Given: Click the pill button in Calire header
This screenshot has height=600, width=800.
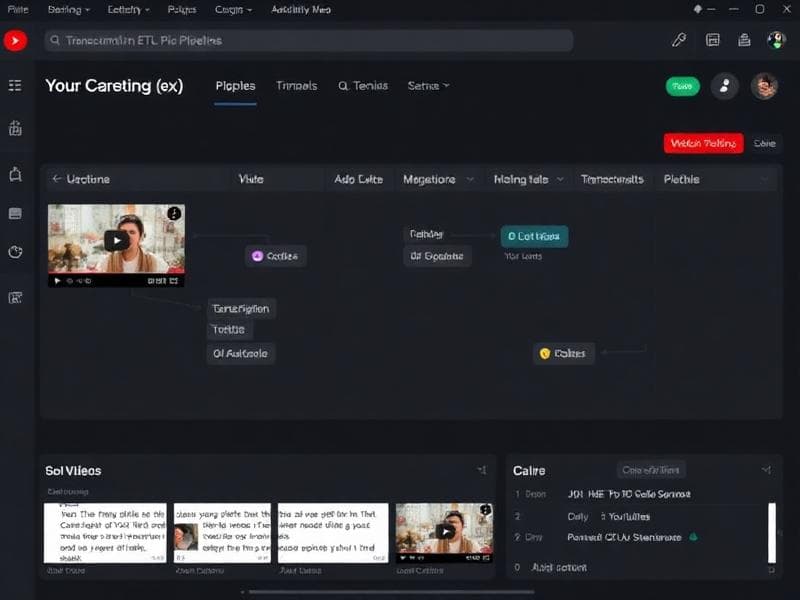Looking at the screenshot, I should tap(651, 470).
